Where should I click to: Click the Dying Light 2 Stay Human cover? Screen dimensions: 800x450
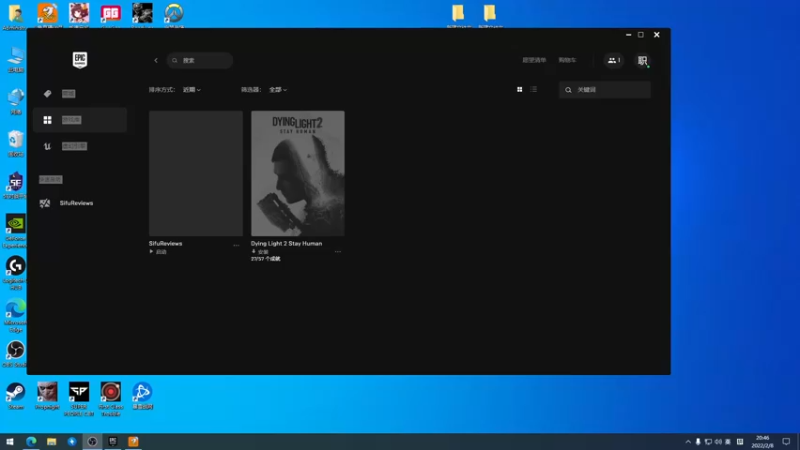click(x=297, y=173)
